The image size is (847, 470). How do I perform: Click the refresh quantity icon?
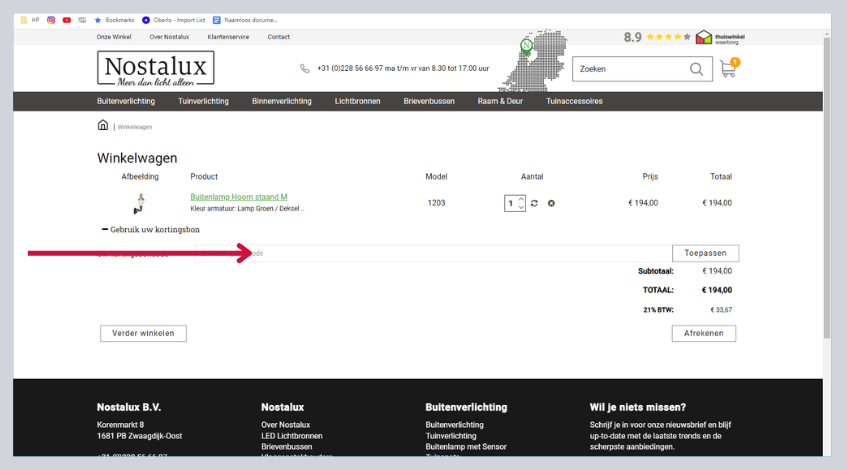coord(535,203)
